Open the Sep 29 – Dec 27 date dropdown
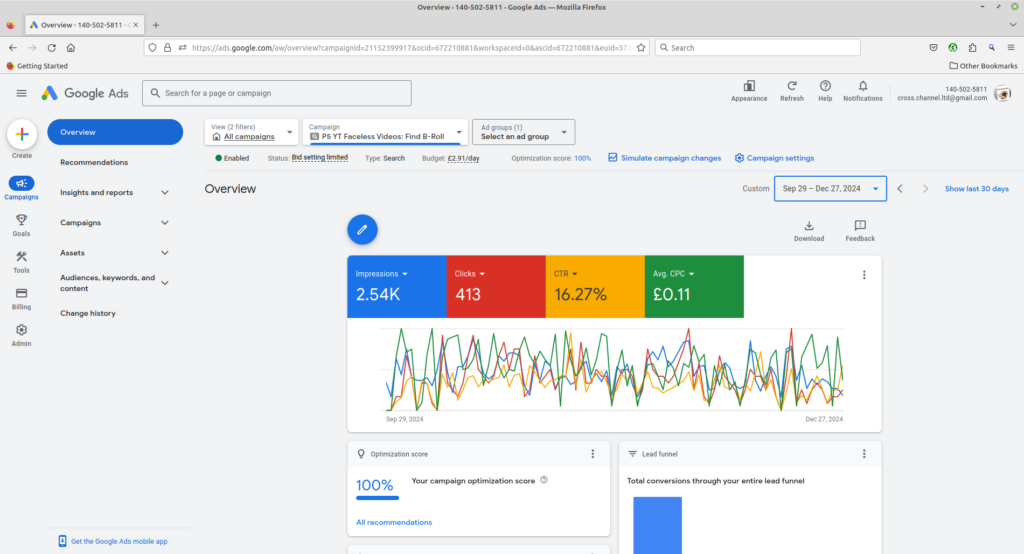This screenshot has width=1024, height=554. (829, 188)
